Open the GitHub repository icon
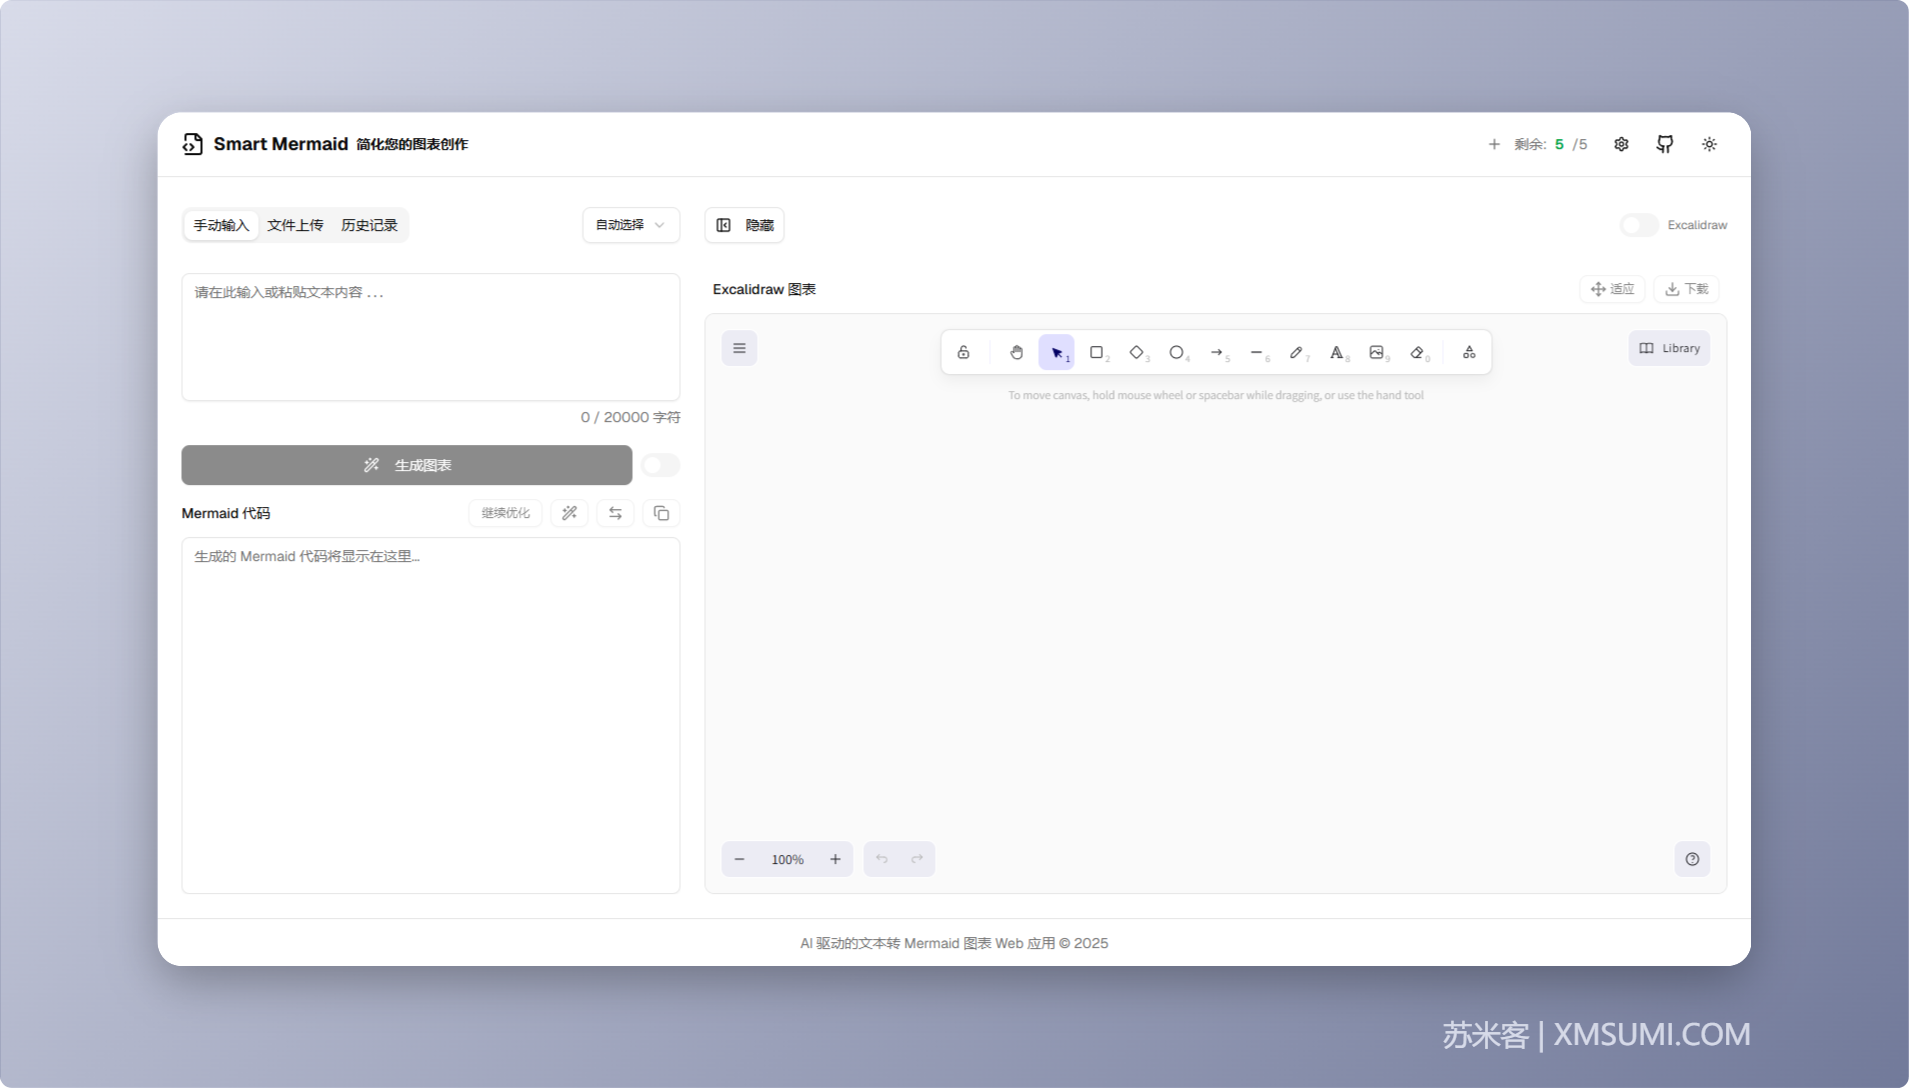Image resolution: width=1909 pixels, height=1089 pixels. point(1665,144)
